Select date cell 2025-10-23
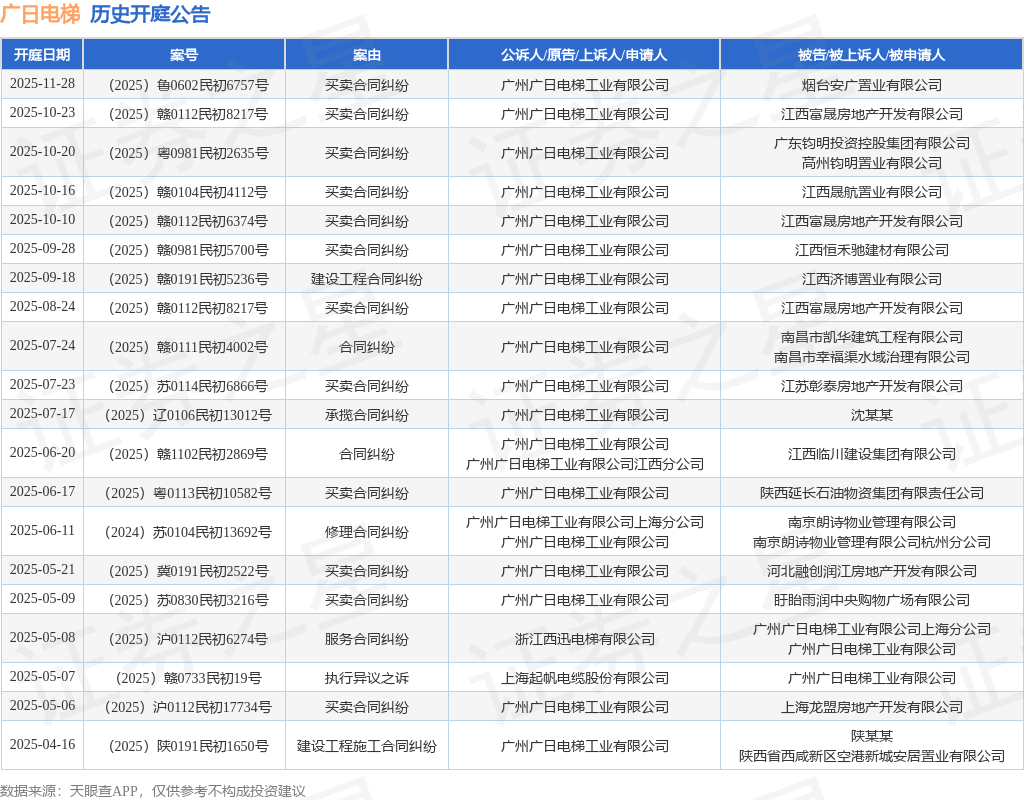This screenshot has width=1024, height=800. 42,112
